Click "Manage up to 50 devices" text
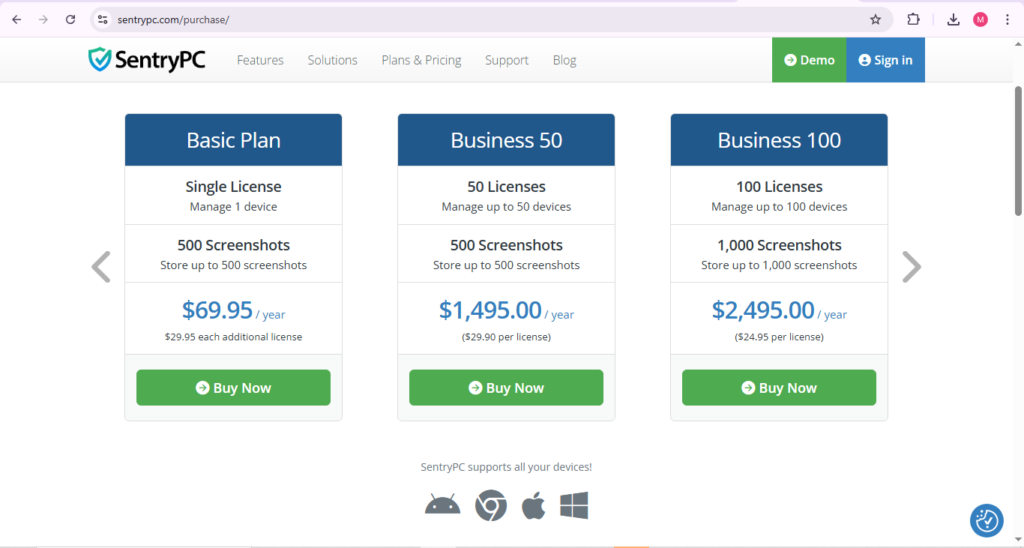 tap(506, 206)
